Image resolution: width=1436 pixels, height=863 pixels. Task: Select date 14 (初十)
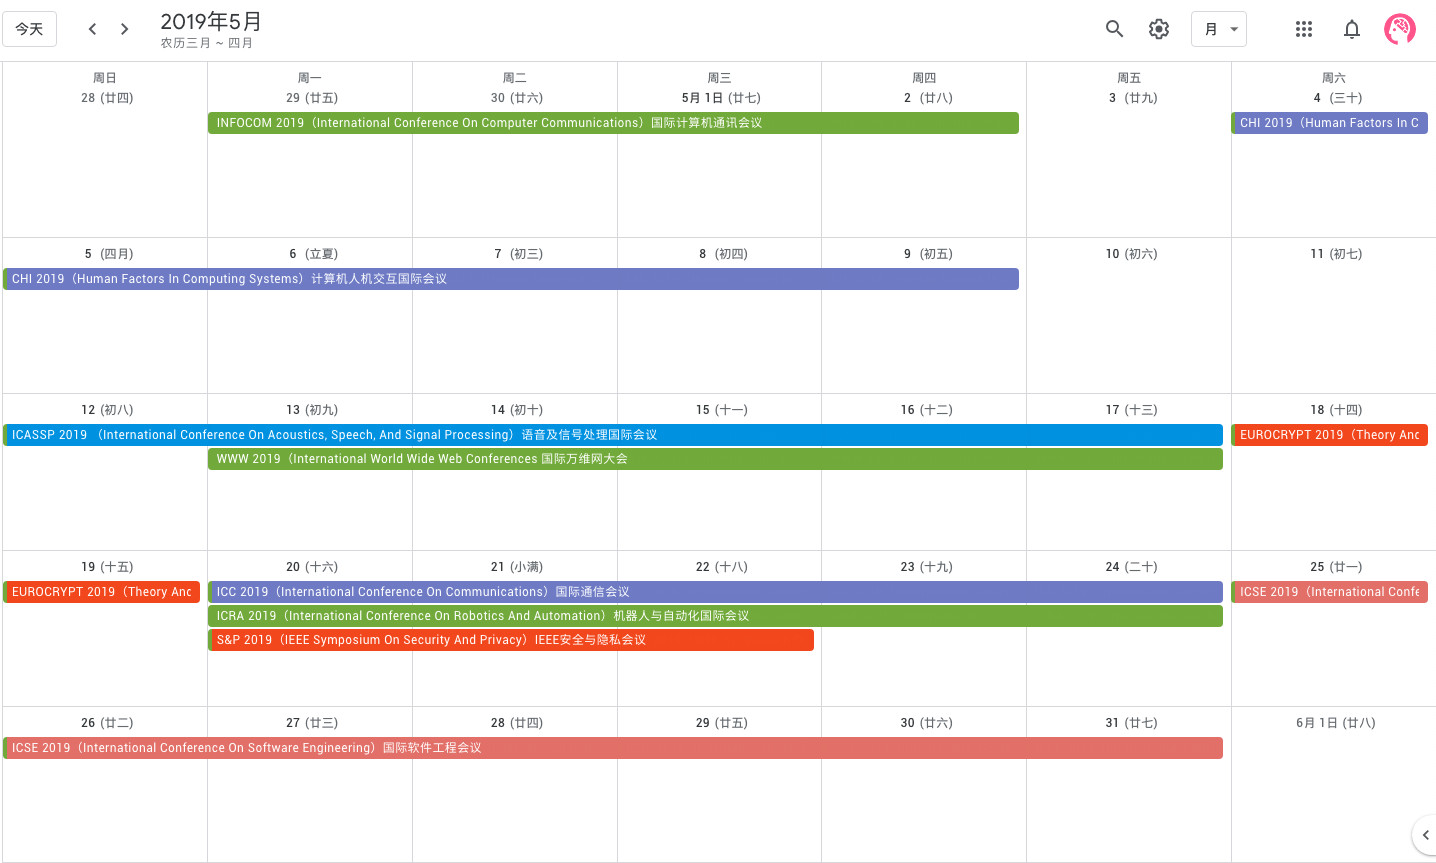517,410
